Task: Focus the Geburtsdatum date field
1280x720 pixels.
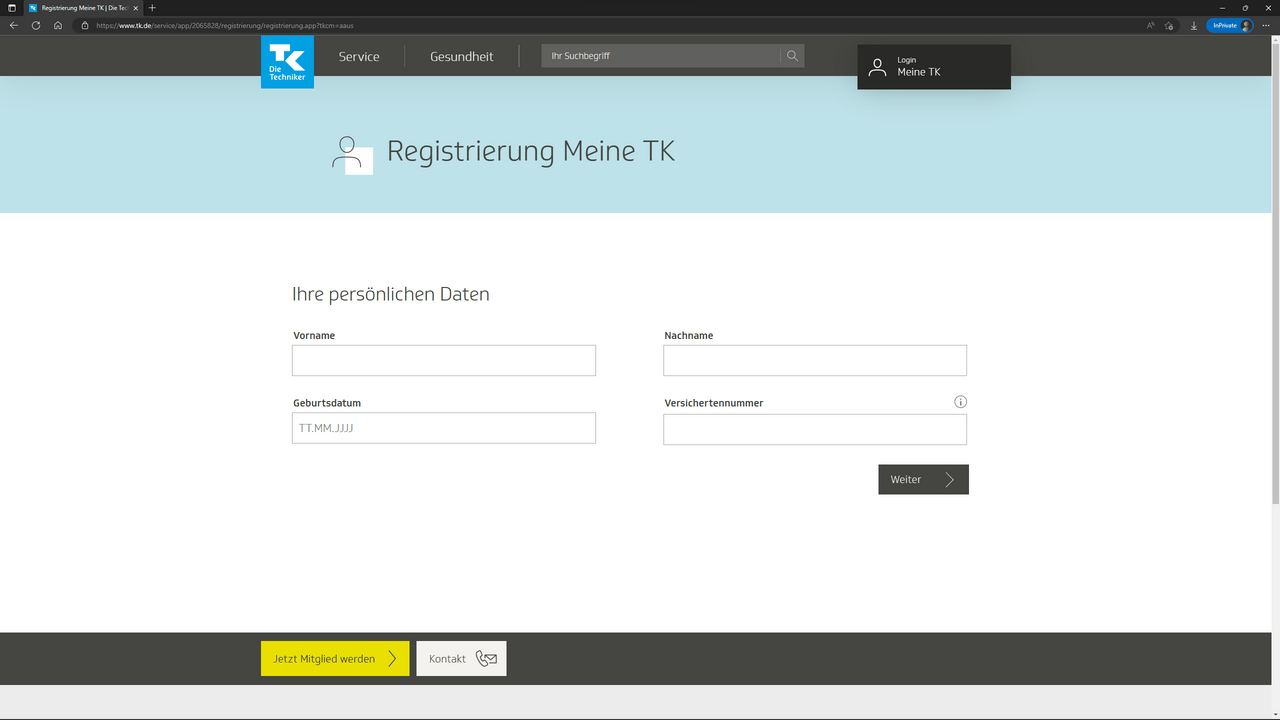Action: 444,428
